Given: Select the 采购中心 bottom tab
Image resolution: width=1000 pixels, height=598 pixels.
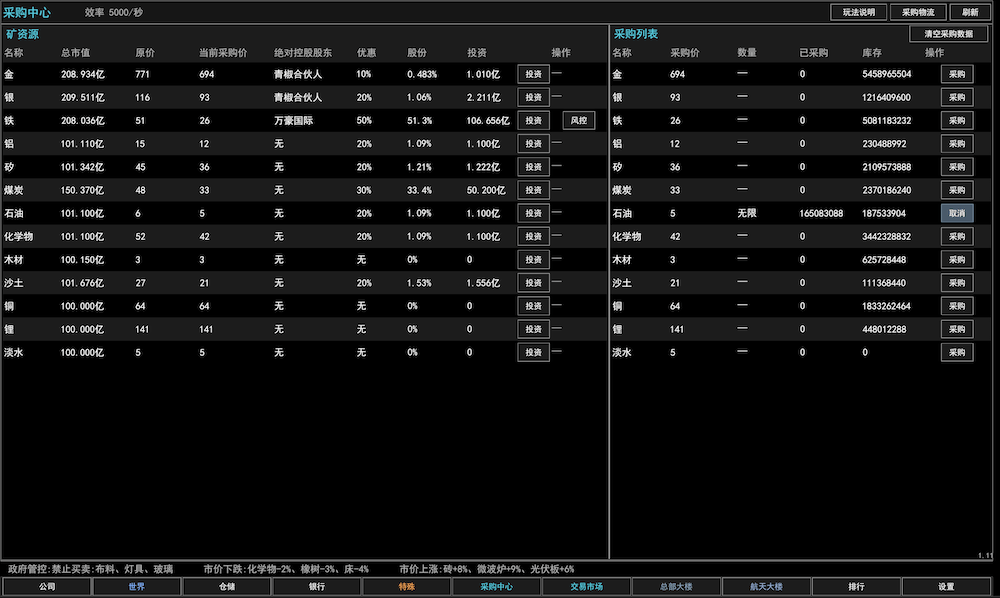Looking at the screenshot, I should (496, 587).
